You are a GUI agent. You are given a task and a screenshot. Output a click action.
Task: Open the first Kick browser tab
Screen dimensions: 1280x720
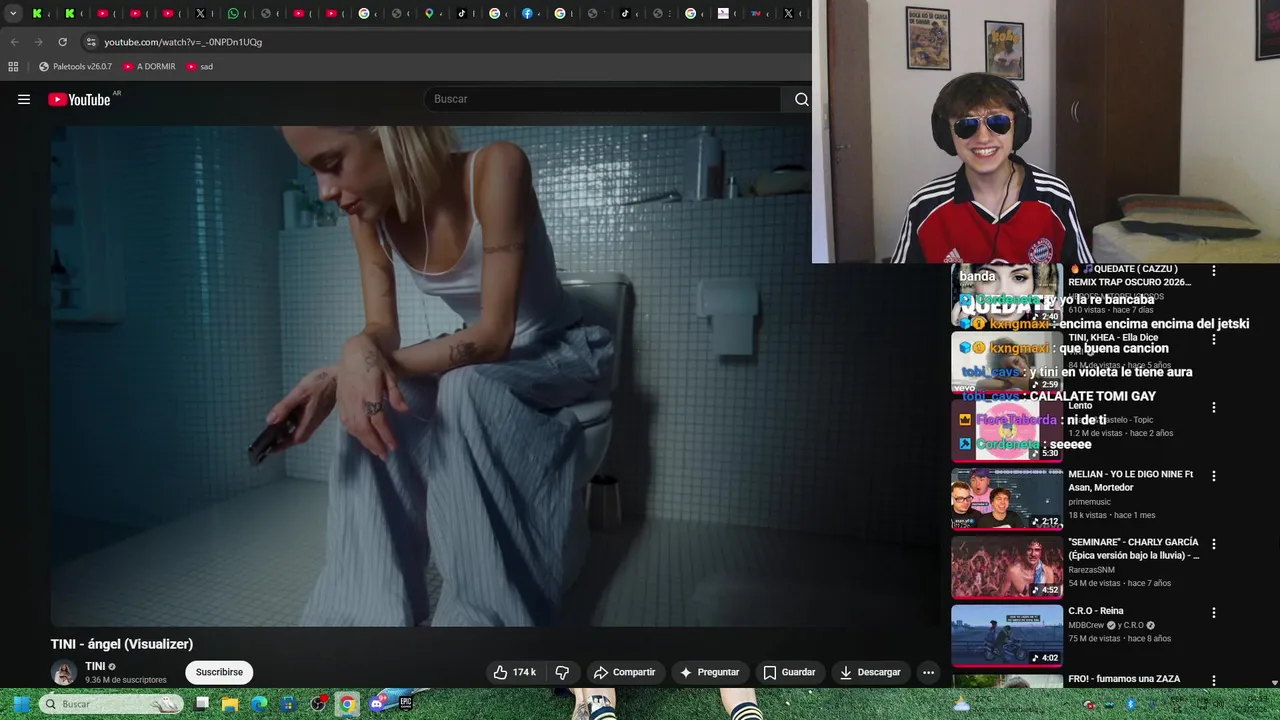pos(37,13)
